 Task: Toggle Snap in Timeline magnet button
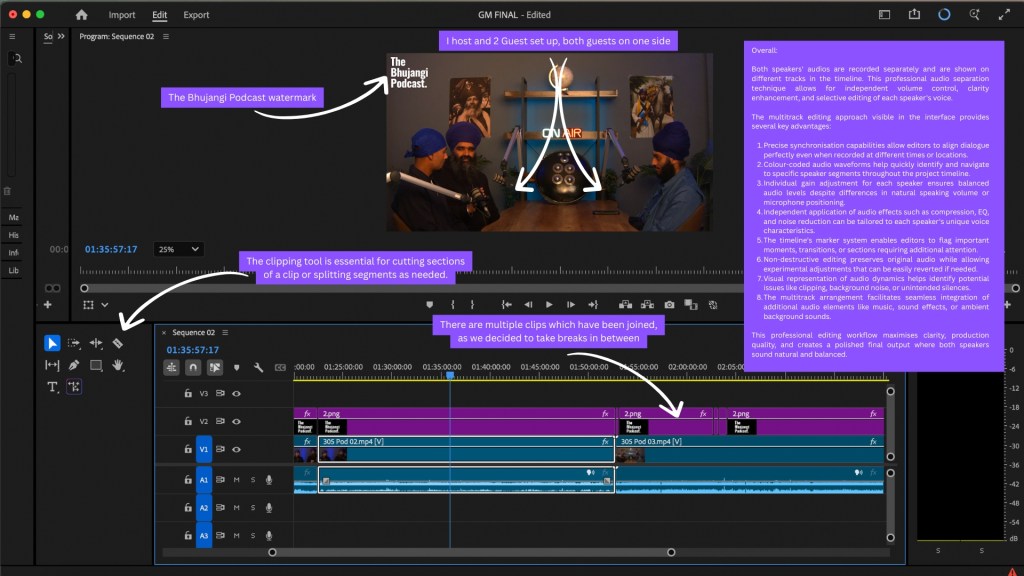(193, 368)
